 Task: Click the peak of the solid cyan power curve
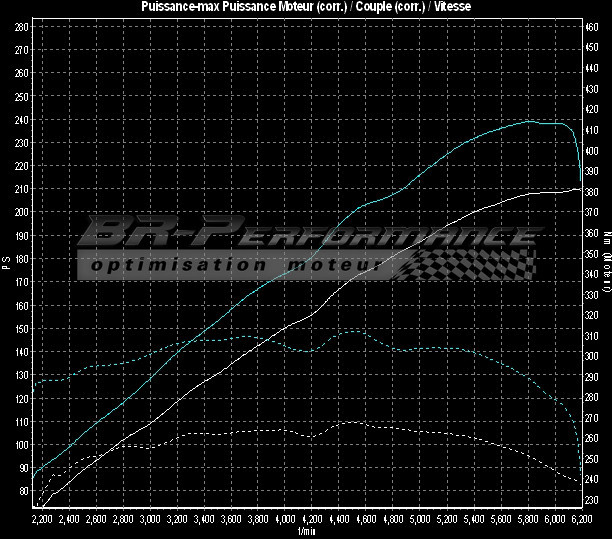(x=531, y=122)
